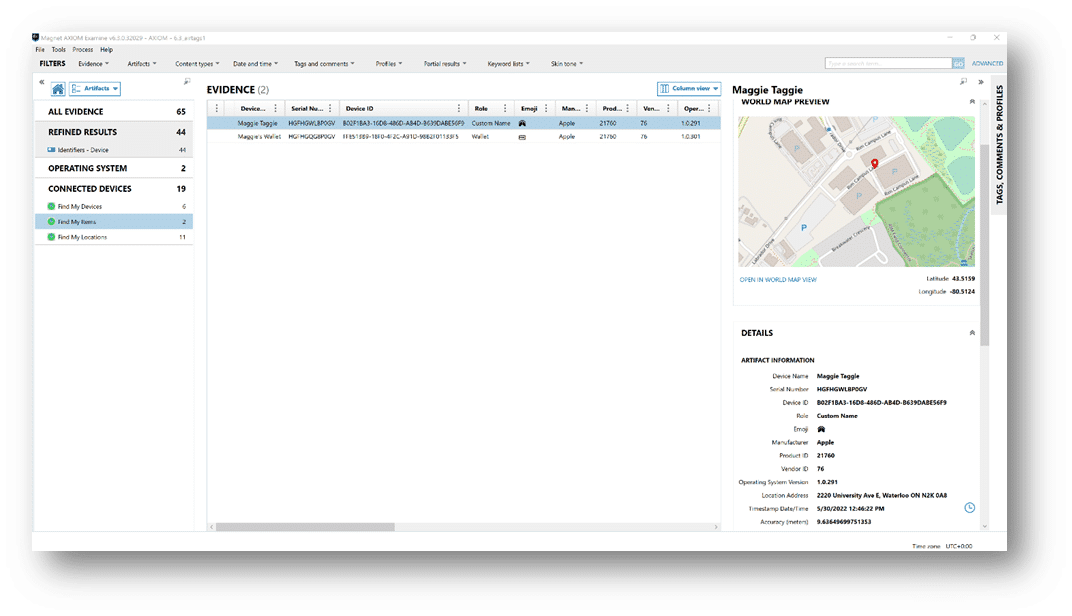
Task: Click Open in World Map View link
Action: (x=778, y=280)
